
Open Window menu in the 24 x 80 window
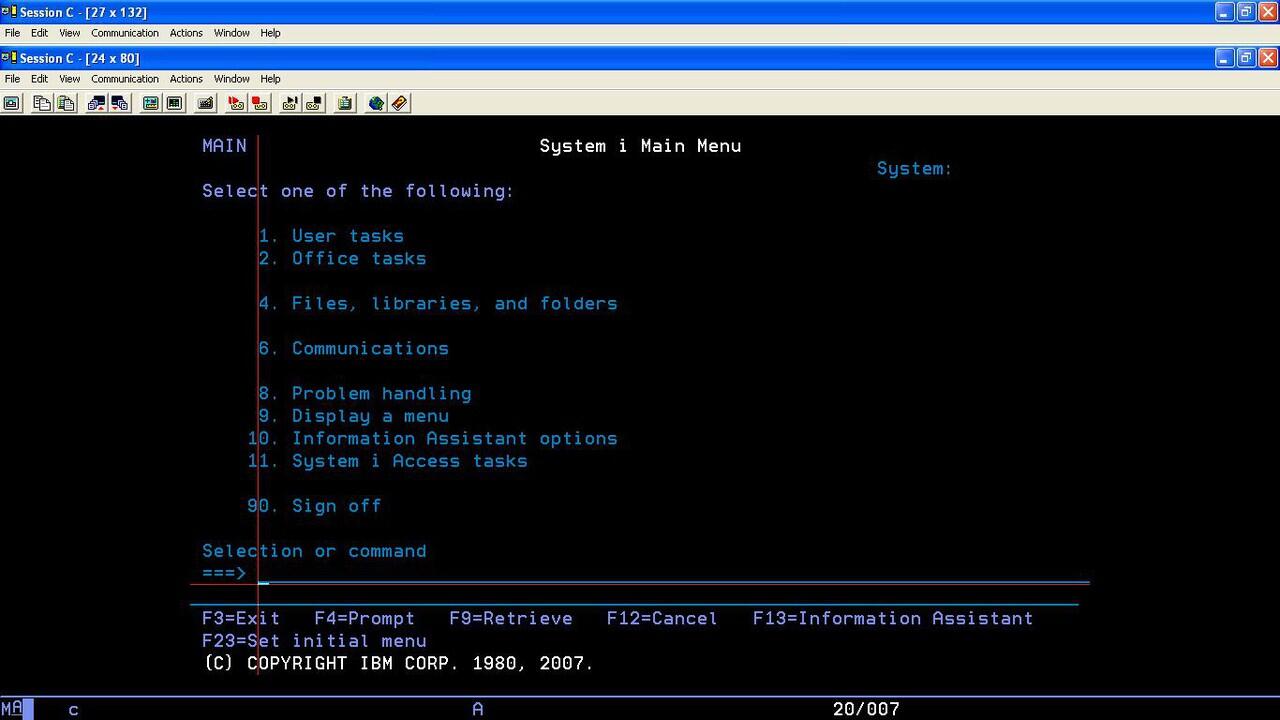(x=232, y=79)
